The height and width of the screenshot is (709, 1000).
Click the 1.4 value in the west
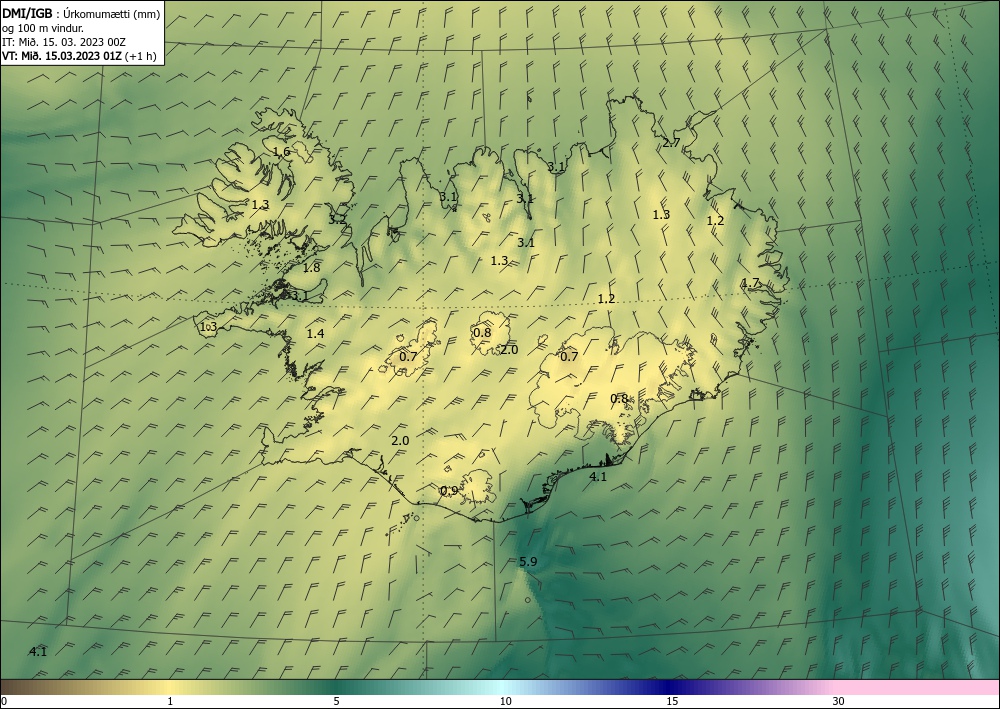tap(315, 333)
